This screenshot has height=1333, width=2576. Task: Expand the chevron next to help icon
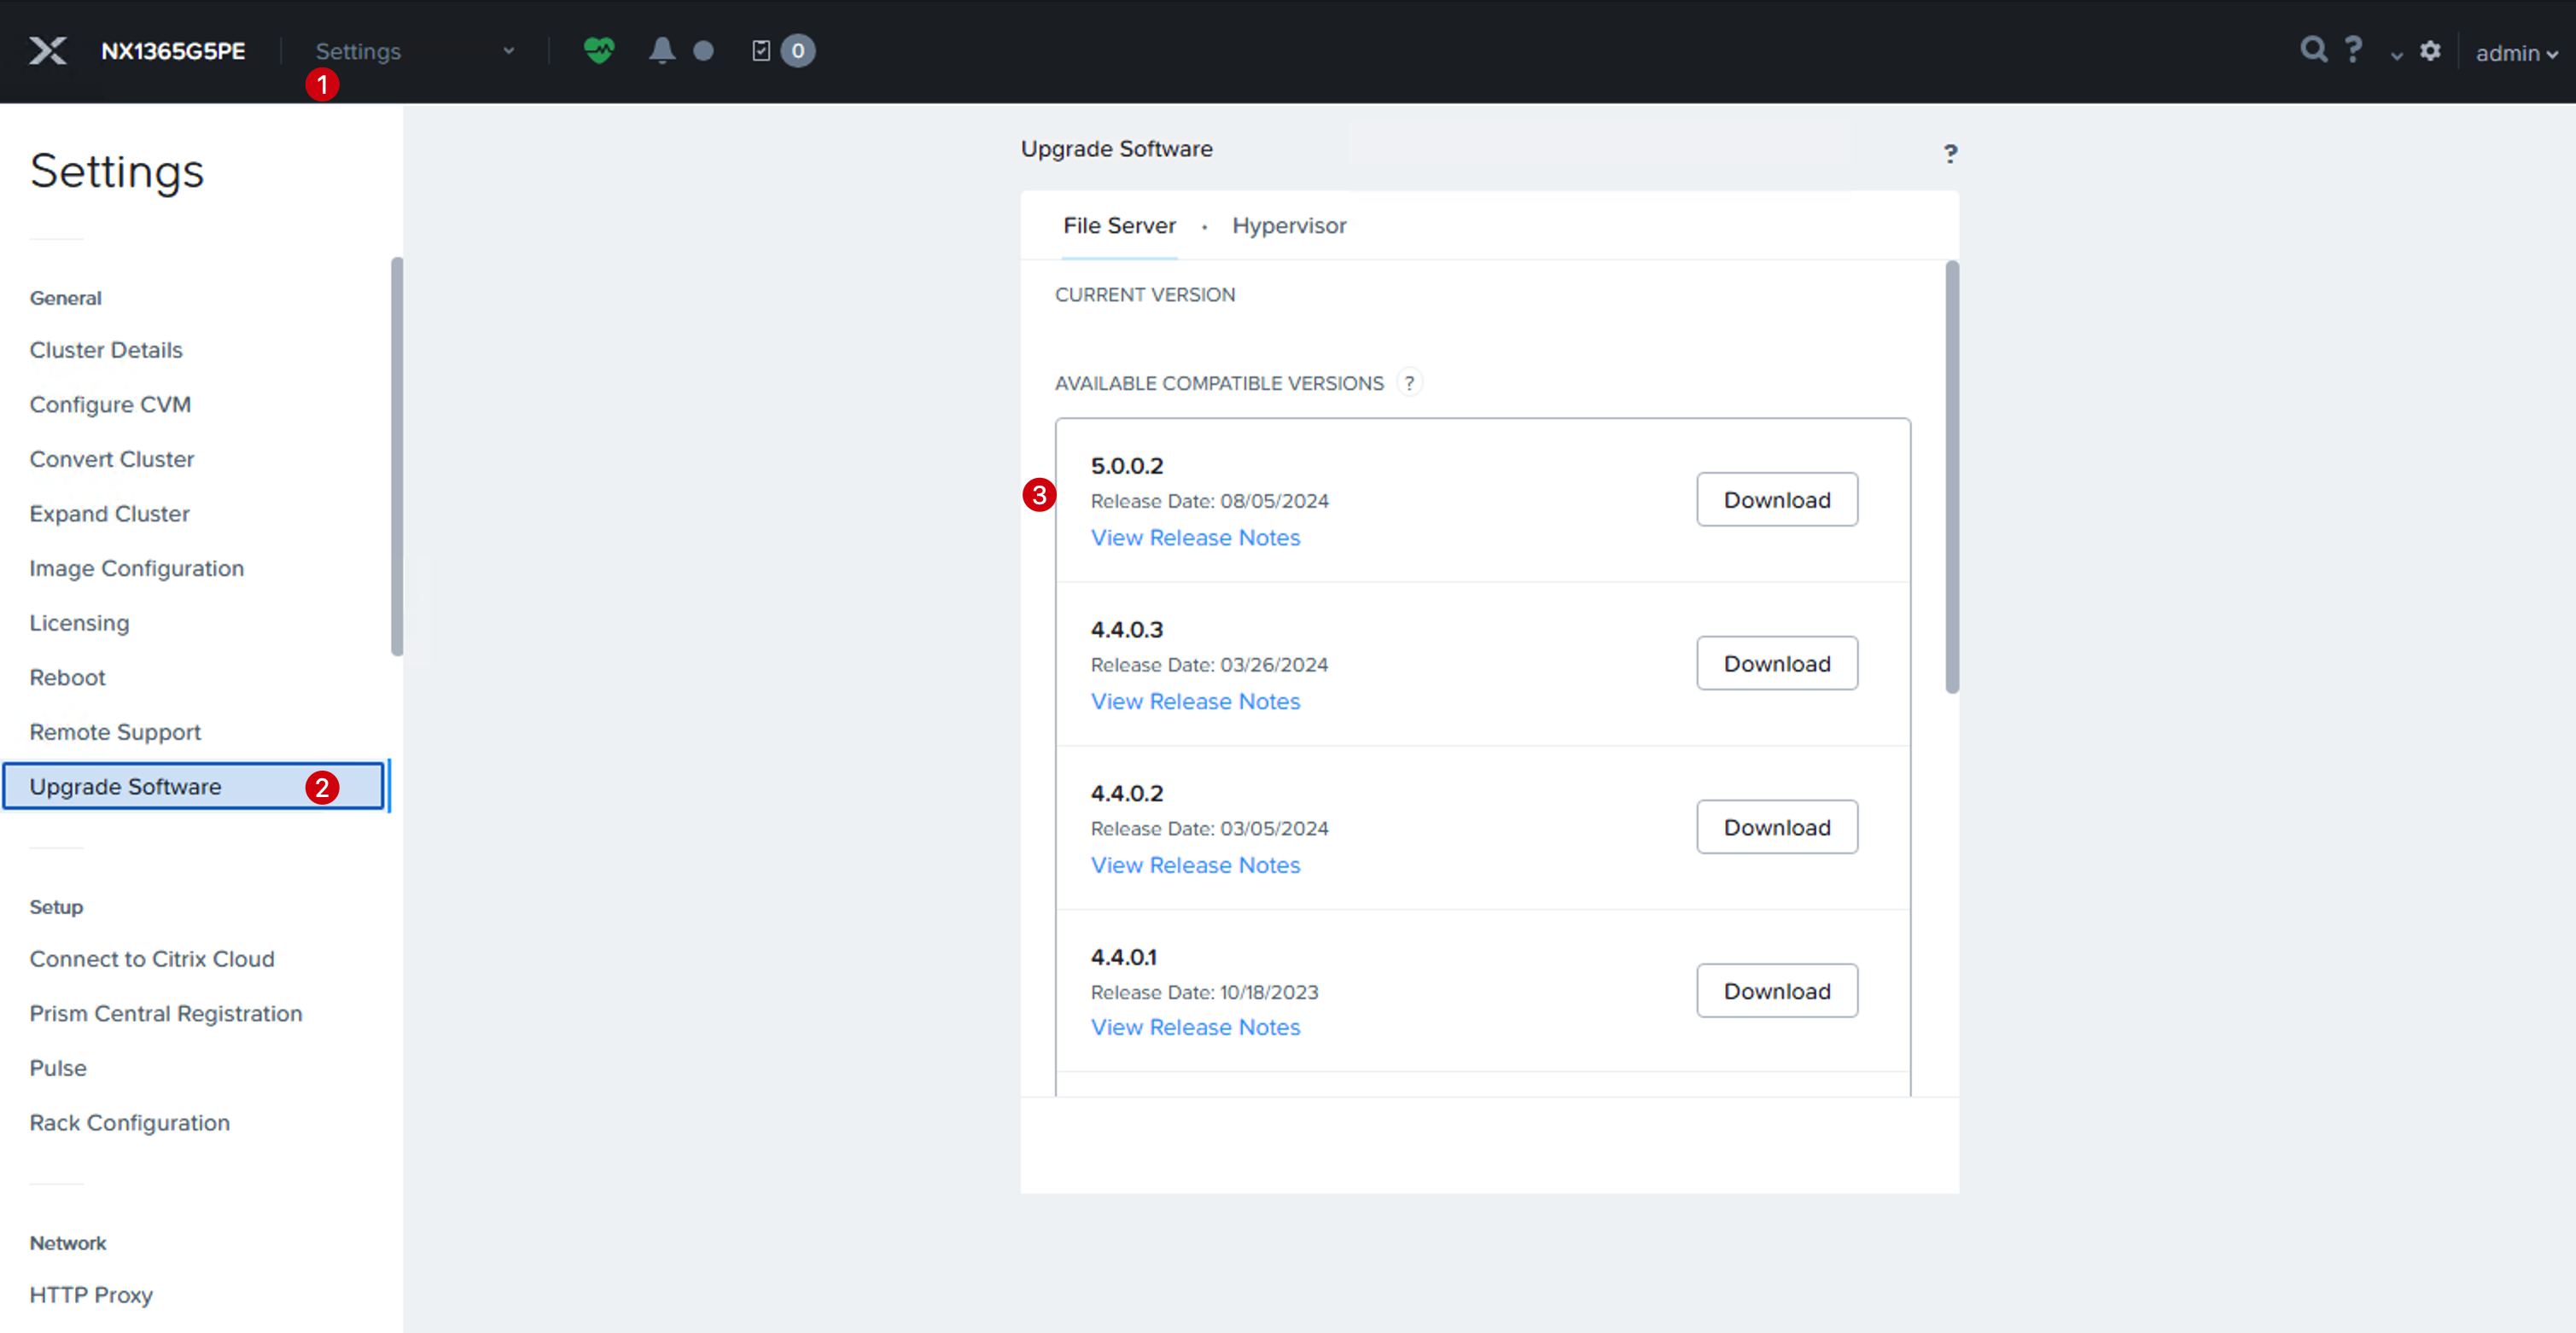click(2396, 56)
